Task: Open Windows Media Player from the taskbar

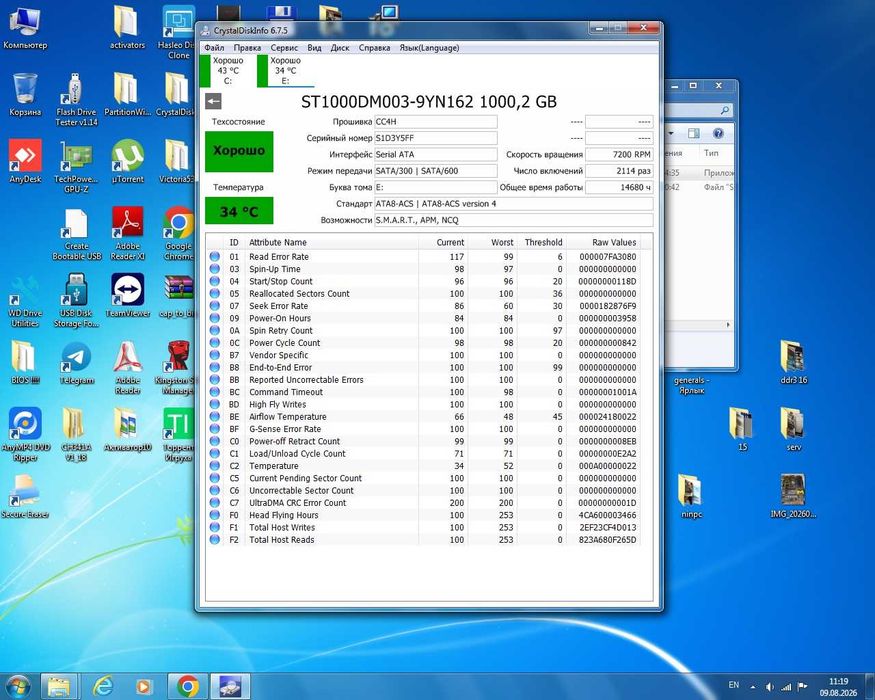Action: (145, 686)
